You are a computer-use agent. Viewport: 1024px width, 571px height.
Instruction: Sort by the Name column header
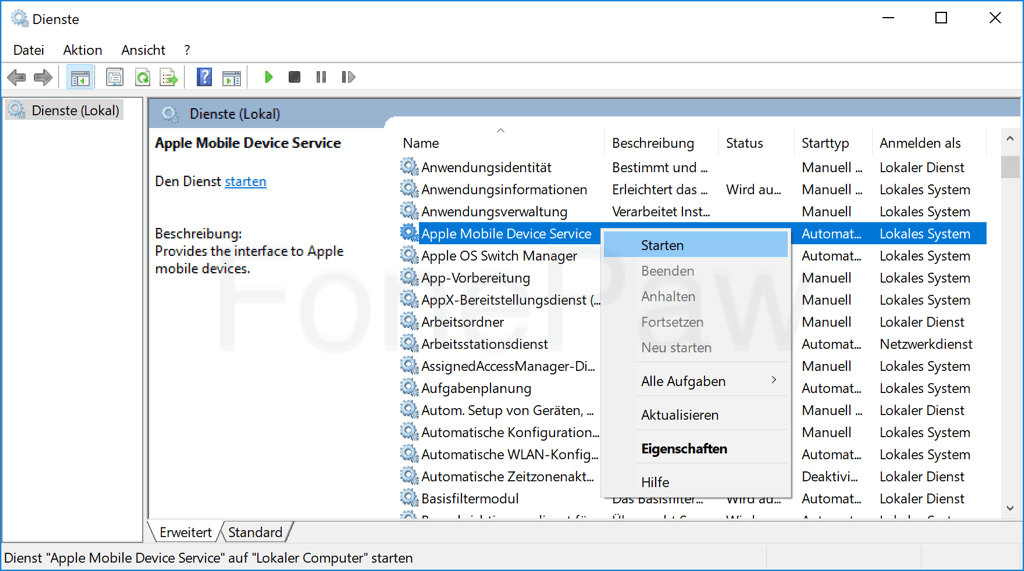click(500, 143)
